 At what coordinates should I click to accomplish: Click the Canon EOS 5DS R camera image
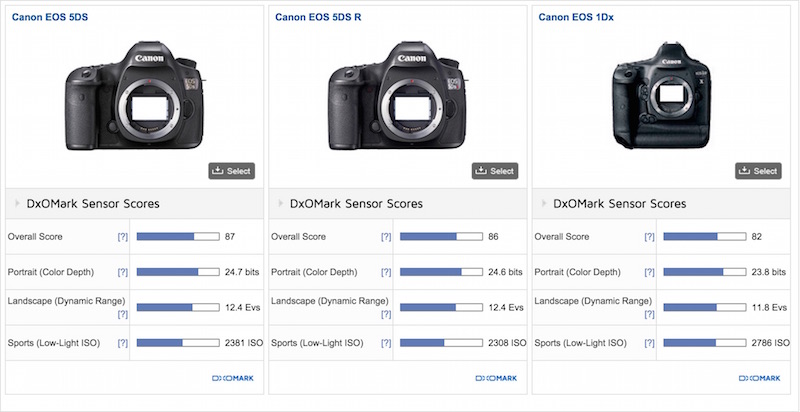[398, 96]
